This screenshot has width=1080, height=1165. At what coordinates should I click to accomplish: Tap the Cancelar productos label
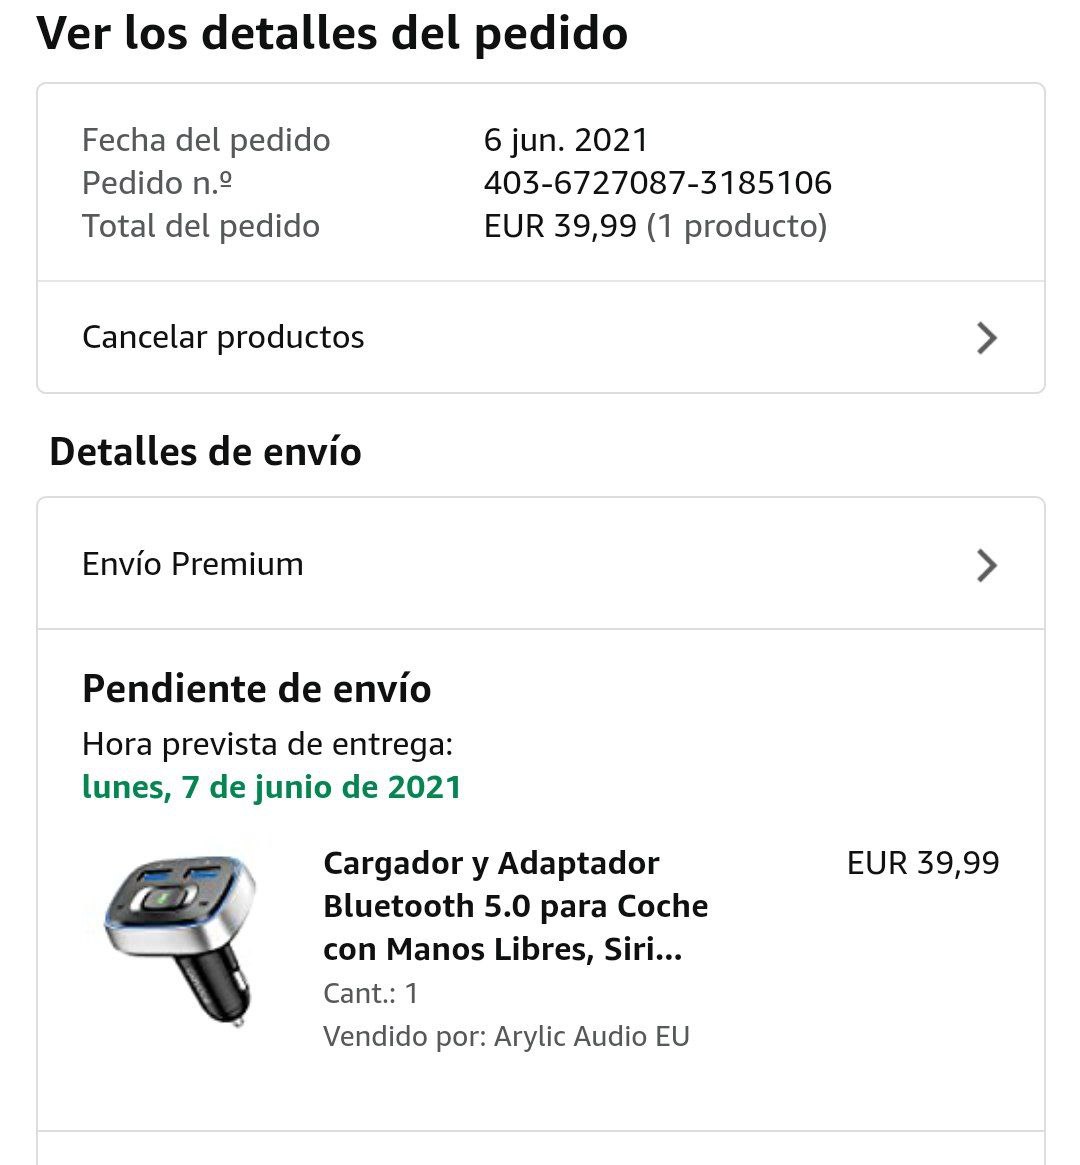click(x=223, y=337)
